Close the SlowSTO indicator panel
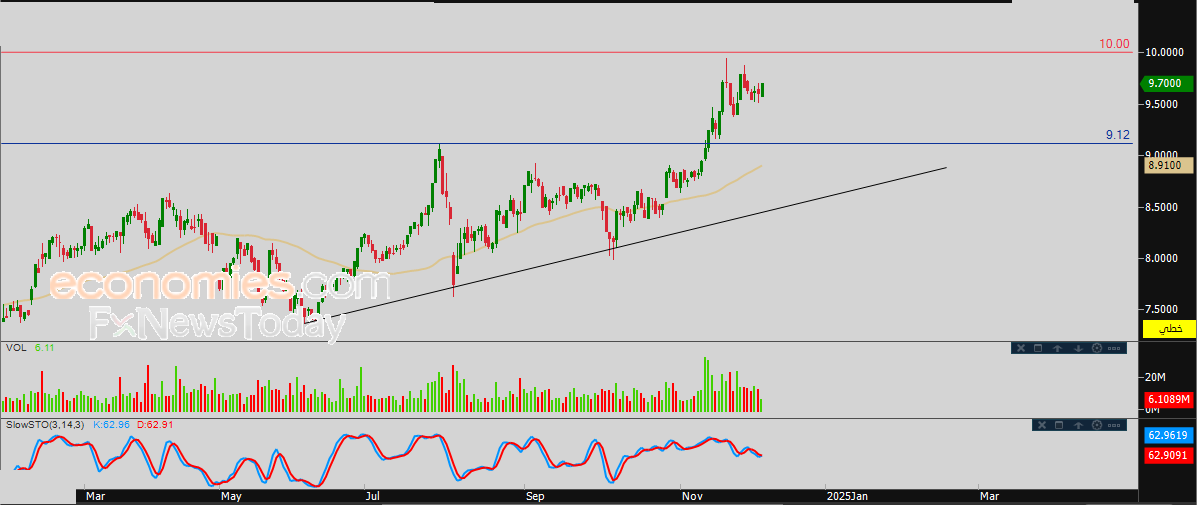Screen dimensions: 1197x505 [1042, 425]
